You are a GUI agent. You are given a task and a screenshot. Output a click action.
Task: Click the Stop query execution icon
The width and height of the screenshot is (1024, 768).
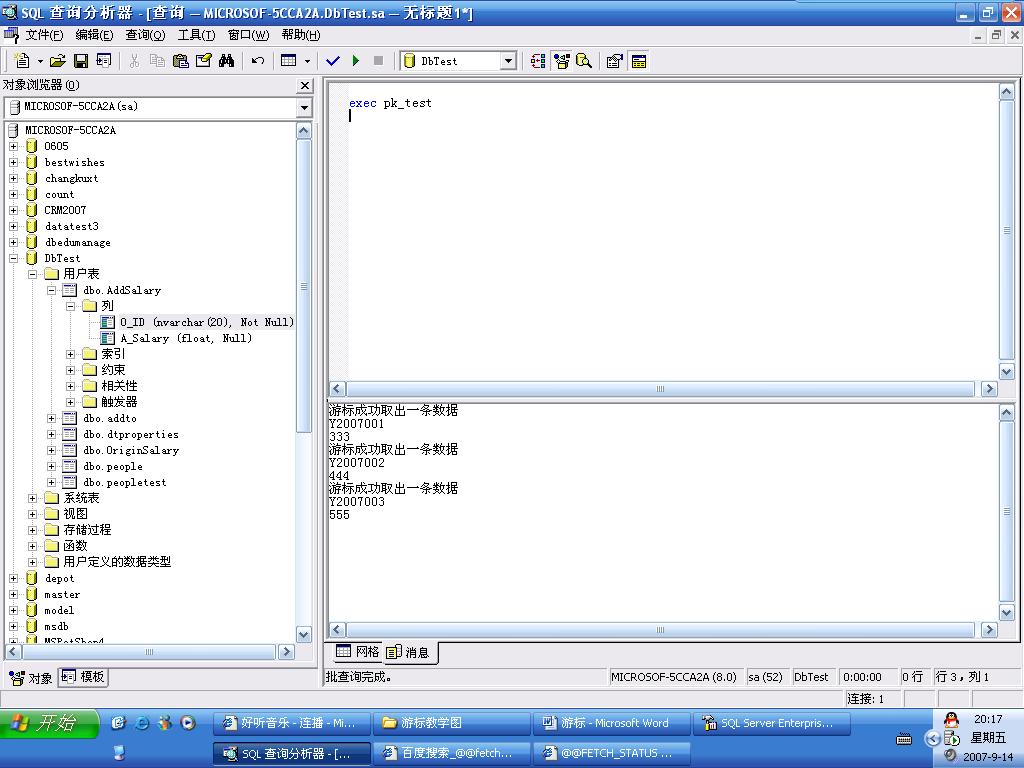click(x=378, y=61)
